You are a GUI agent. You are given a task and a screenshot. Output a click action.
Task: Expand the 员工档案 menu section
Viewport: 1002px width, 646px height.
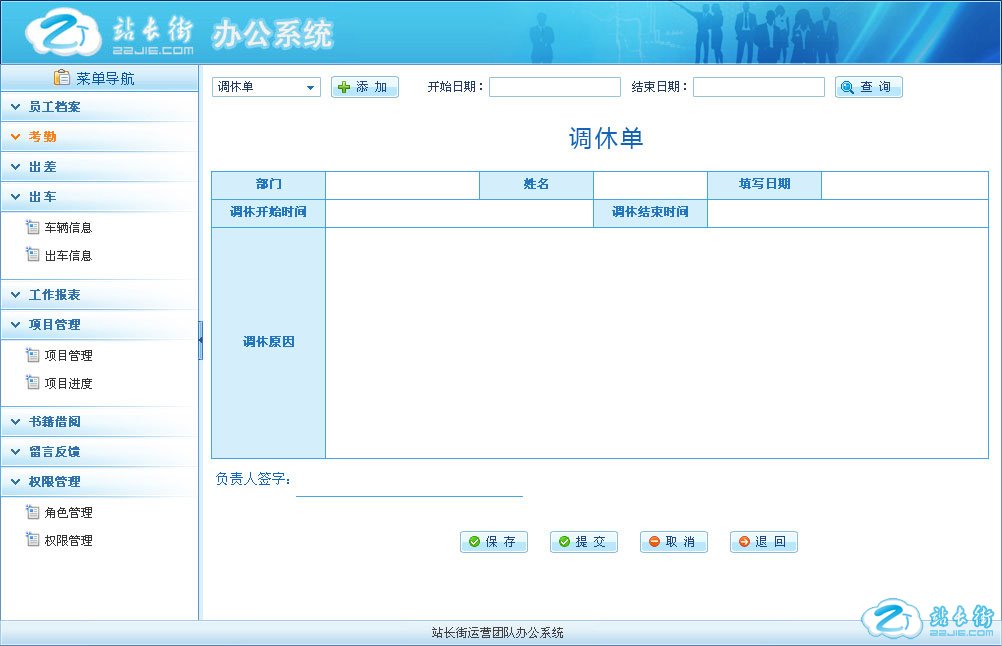click(x=54, y=107)
